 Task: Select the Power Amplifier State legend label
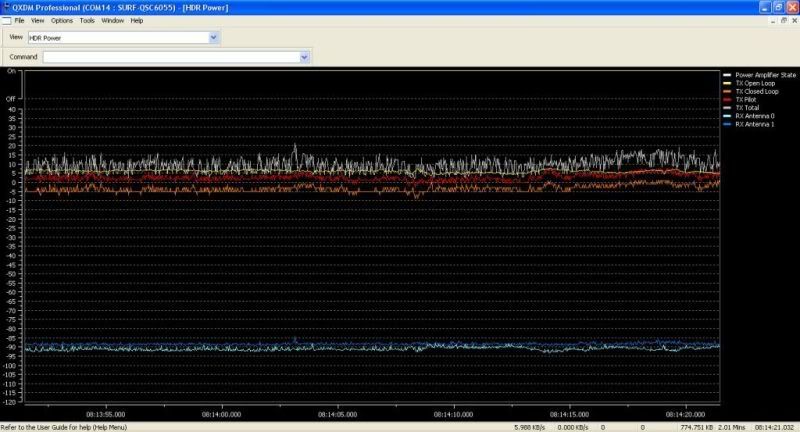click(765, 75)
